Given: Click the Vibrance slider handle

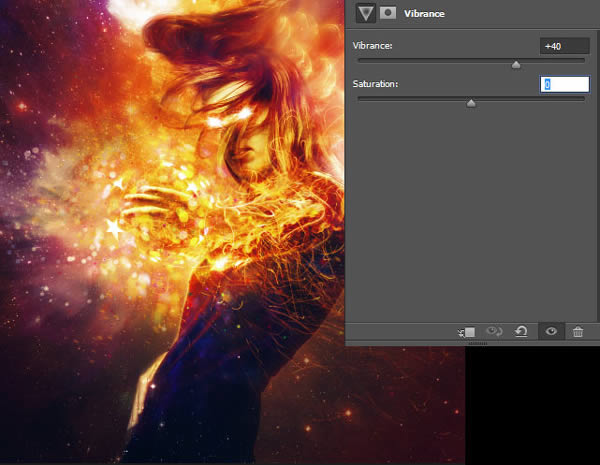Looking at the screenshot, I should 516,65.
